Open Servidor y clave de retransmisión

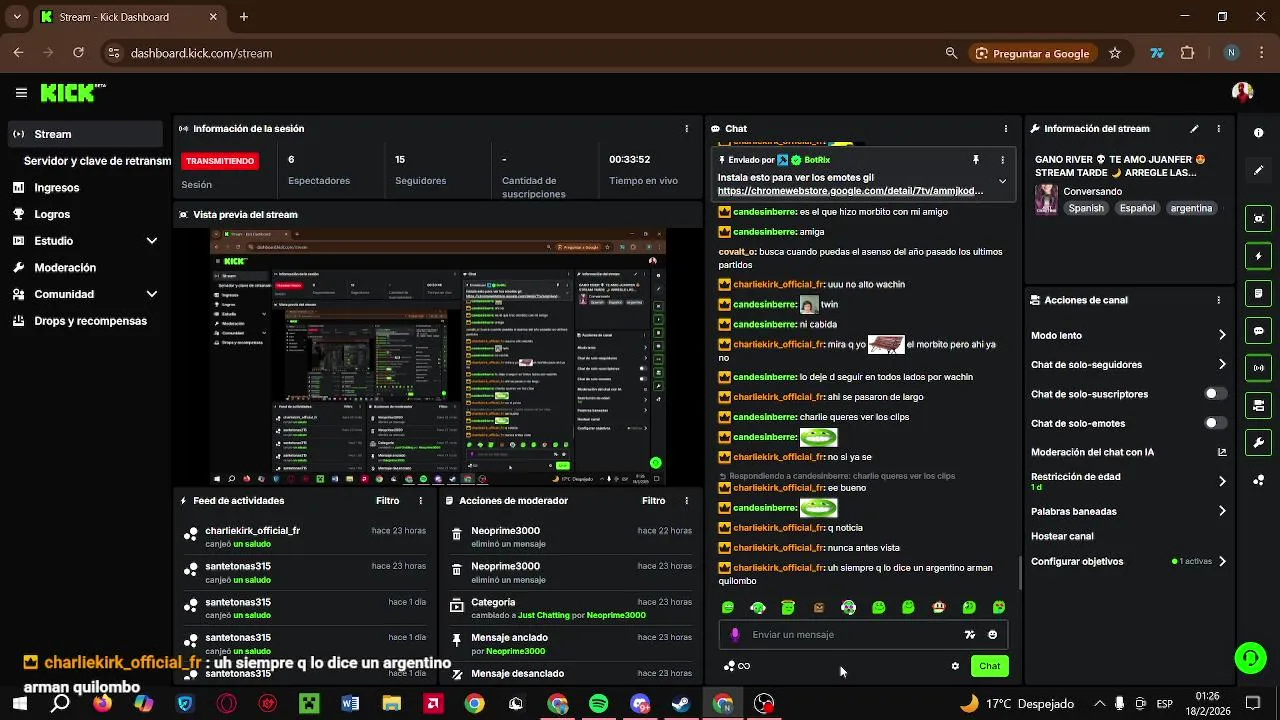[x=97, y=161]
